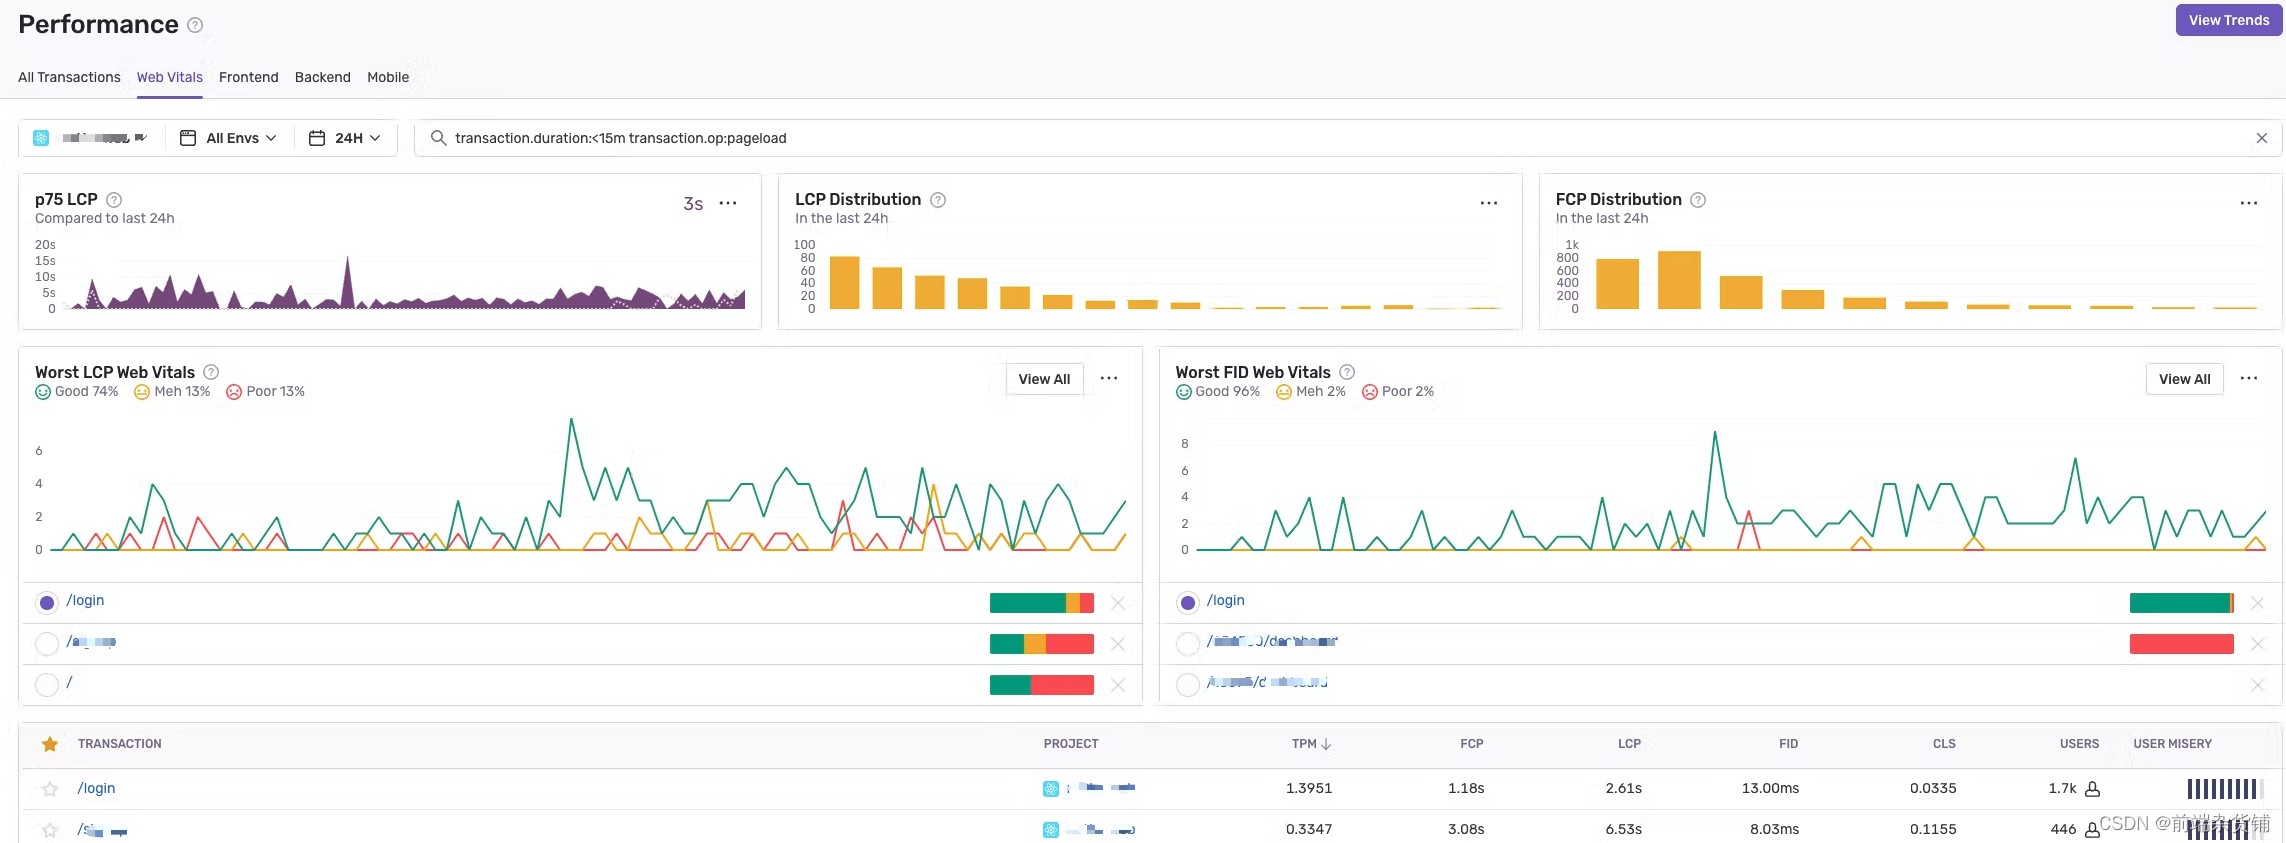Viewport: 2286px width, 843px height.
Task: Open the 24H time range dropdown
Action: coord(345,138)
